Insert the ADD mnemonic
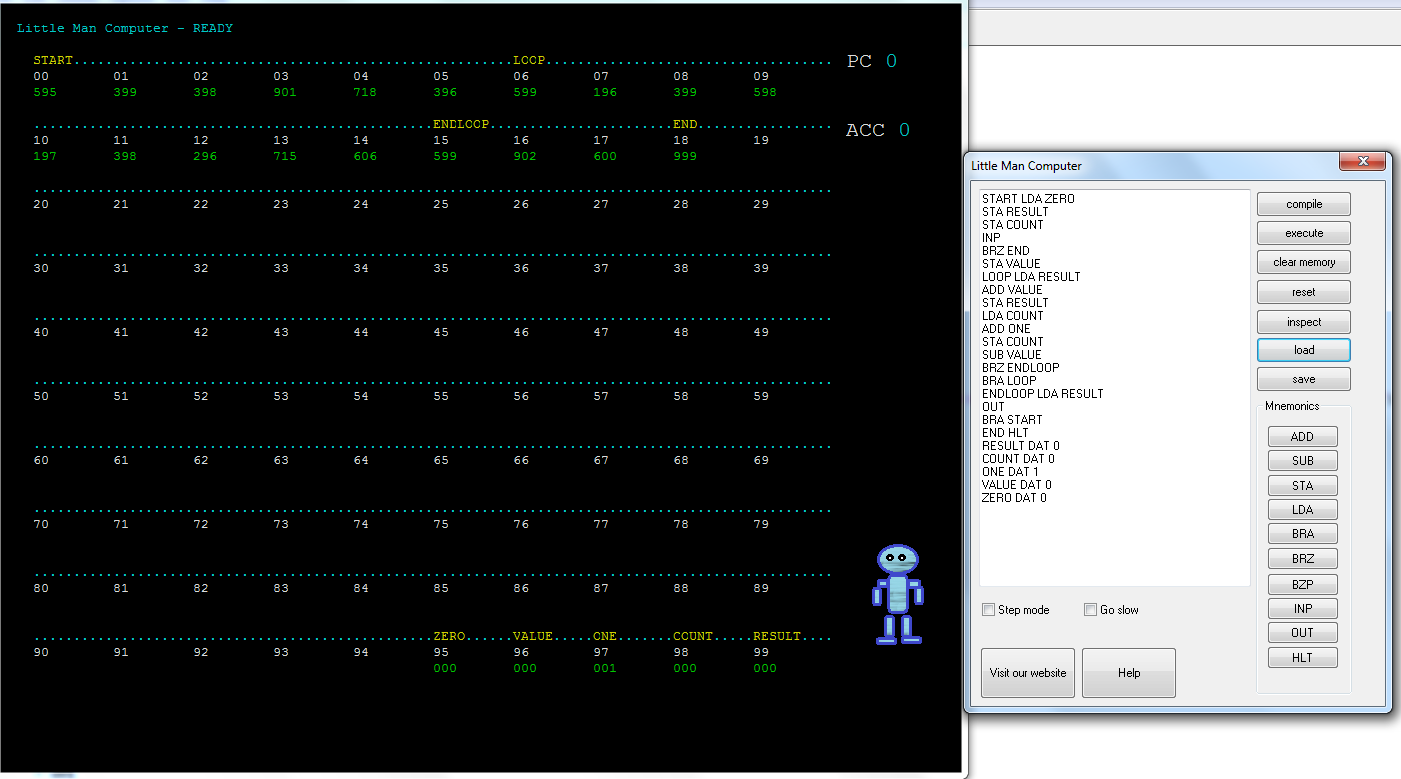Image resolution: width=1401 pixels, height=779 pixels. coord(1302,437)
